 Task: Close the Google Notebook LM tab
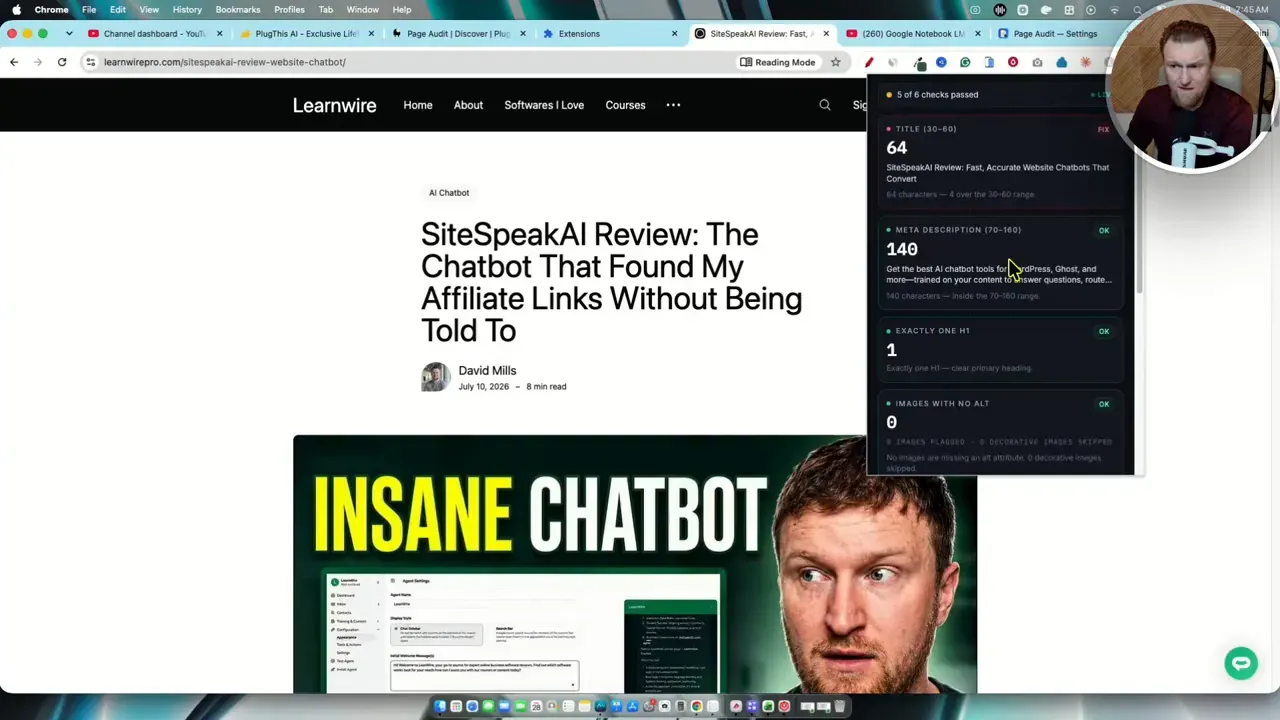[977, 34]
